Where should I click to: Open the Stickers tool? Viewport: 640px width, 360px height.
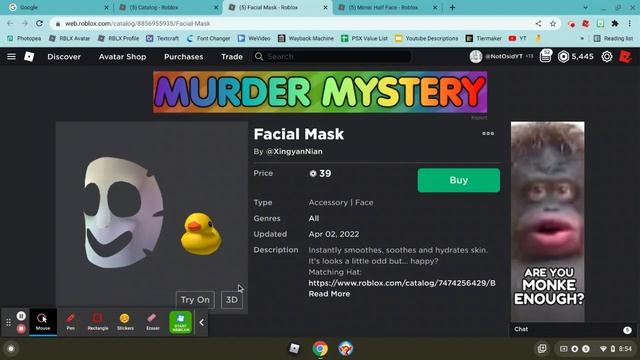[125, 322]
